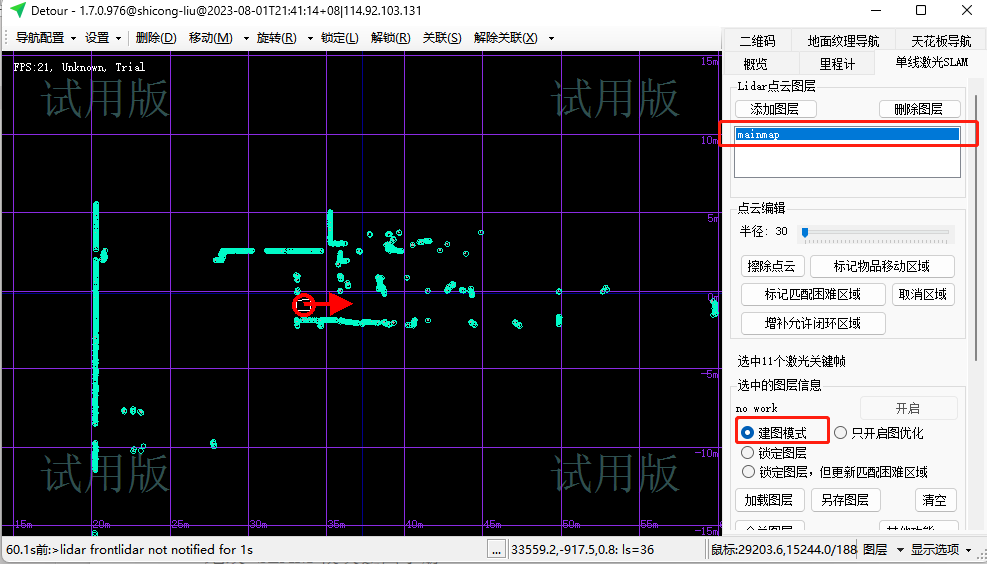Choose the 锁定图层 radio option

pyautogui.click(x=748, y=453)
